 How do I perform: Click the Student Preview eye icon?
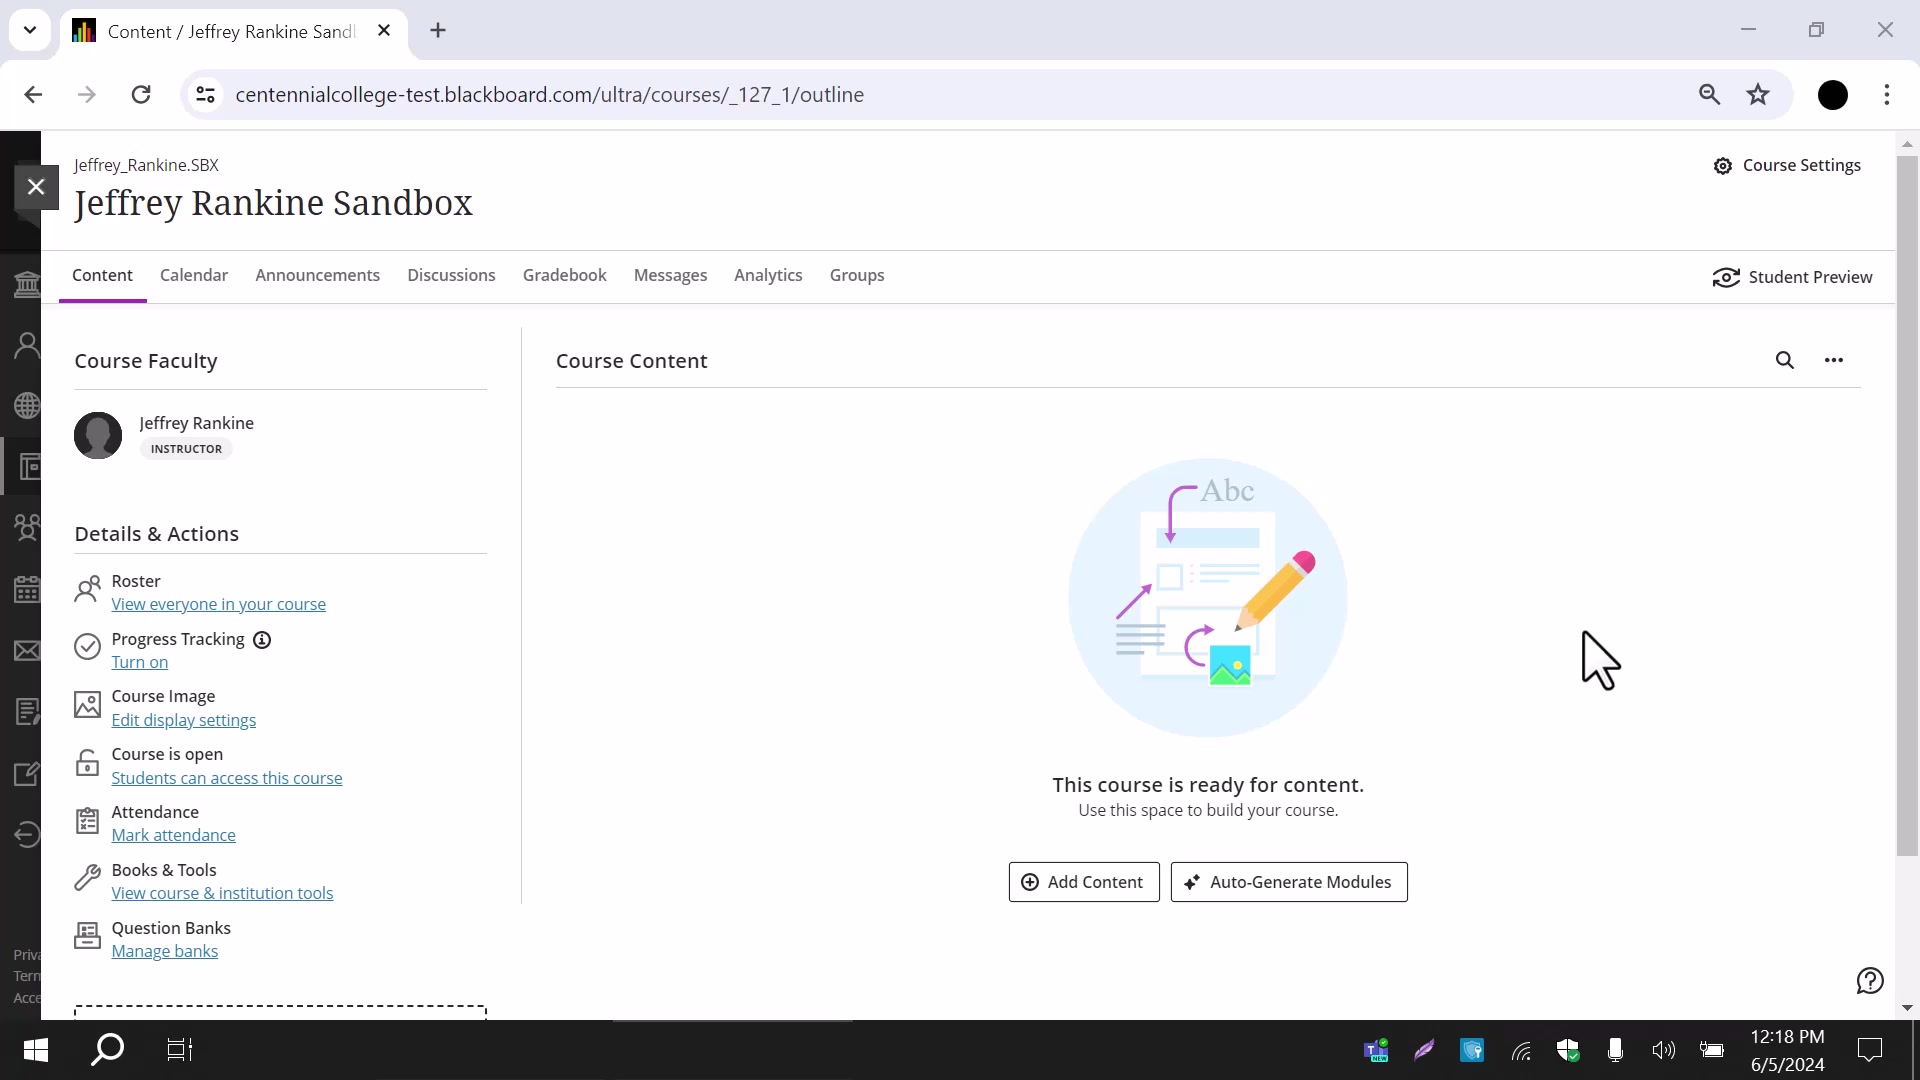coord(1726,277)
